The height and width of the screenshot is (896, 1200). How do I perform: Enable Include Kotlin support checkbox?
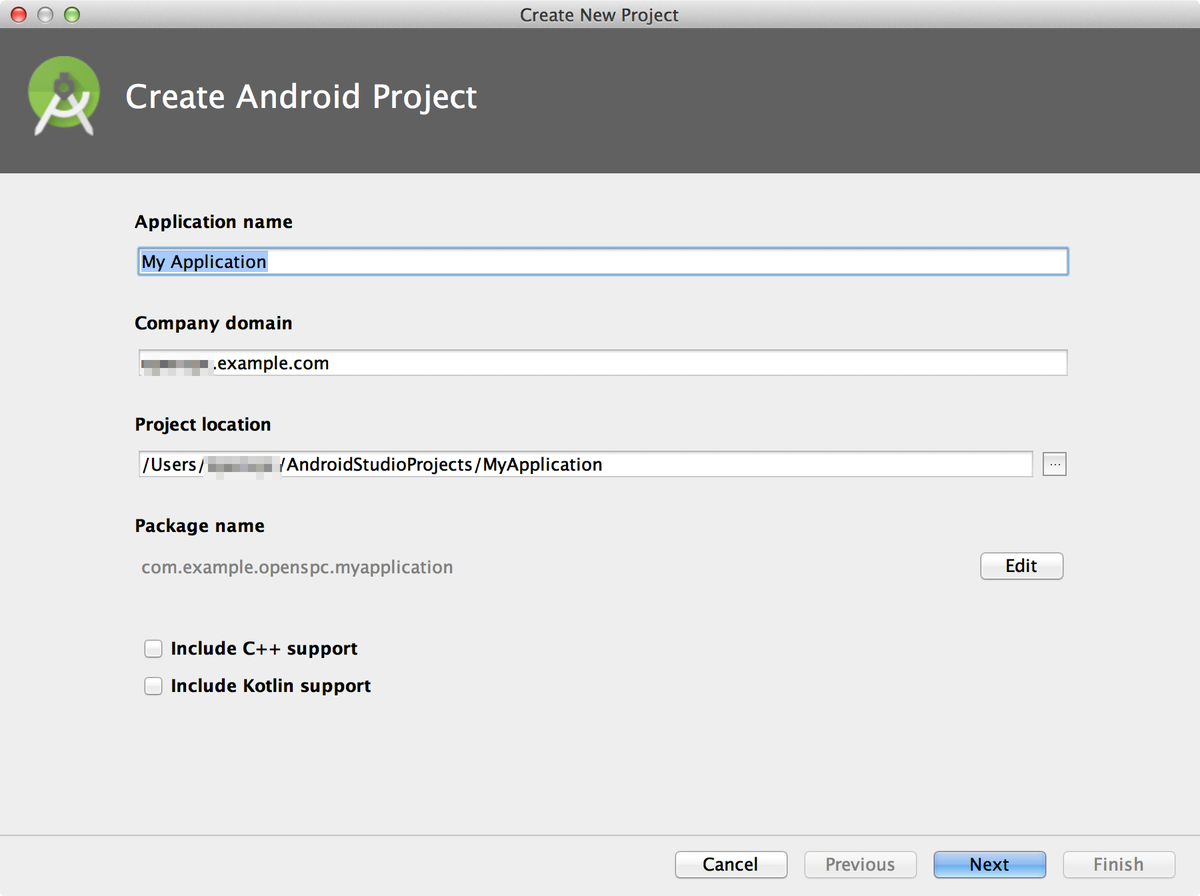click(153, 686)
